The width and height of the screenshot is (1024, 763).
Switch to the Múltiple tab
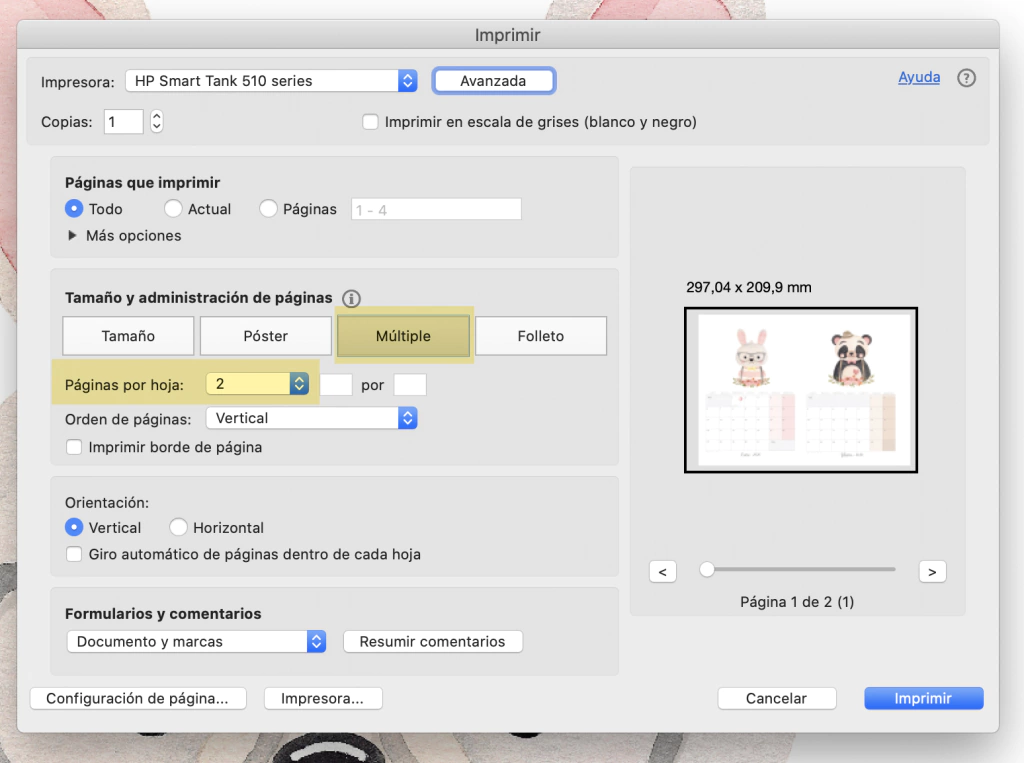click(404, 336)
